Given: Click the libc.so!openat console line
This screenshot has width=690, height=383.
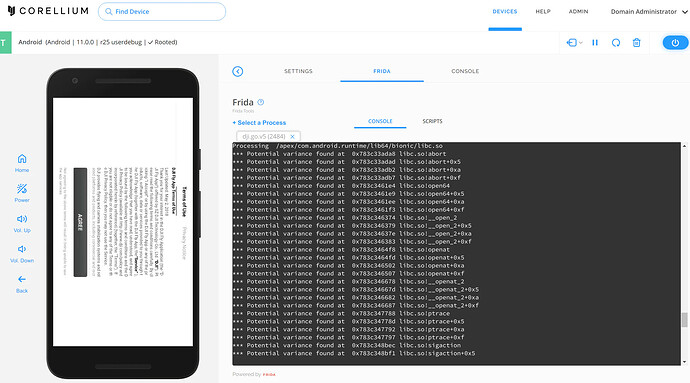Looking at the screenshot, I should (341, 250).
